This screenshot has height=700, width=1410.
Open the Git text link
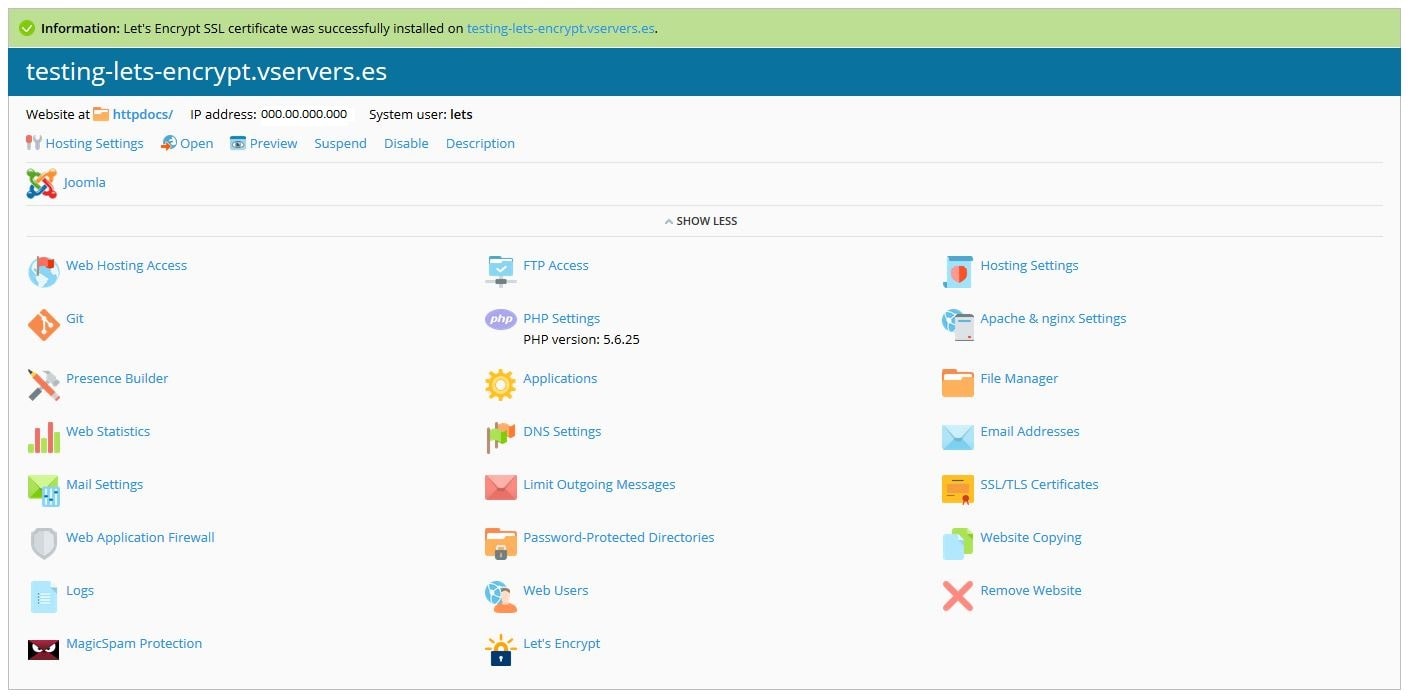pyautogui.click(x=75, y=318)
